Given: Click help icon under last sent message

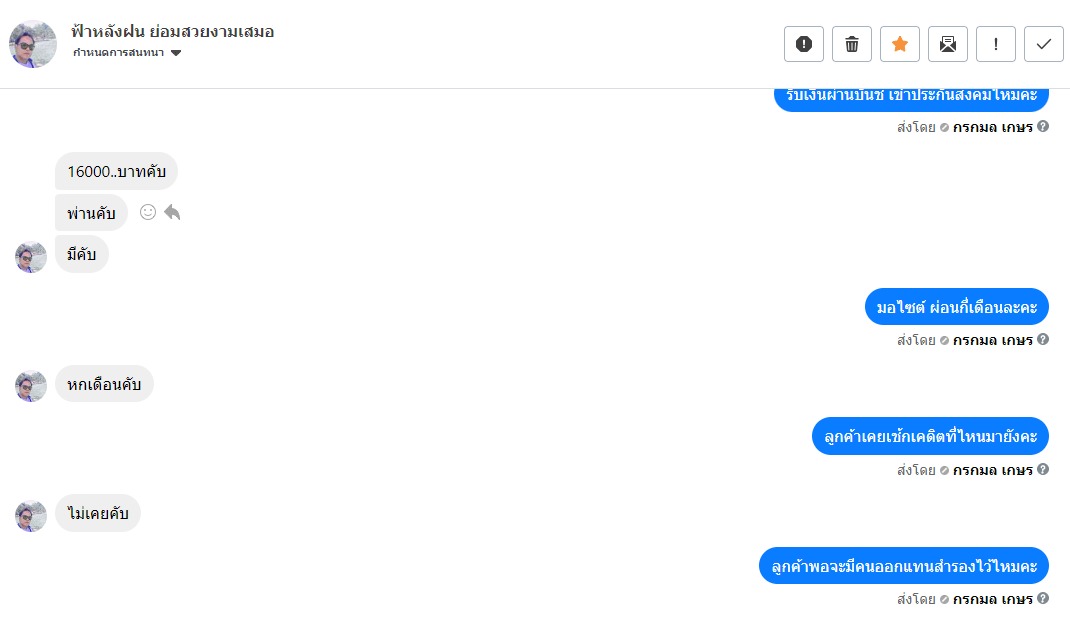Looking at the screenshot, I should coord(1043,599).
